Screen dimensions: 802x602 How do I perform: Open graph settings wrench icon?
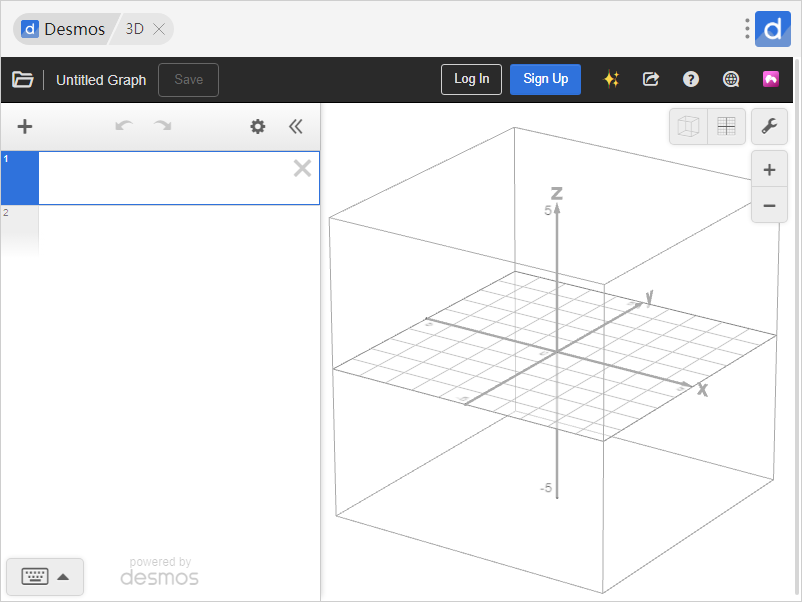click(768, 126)
